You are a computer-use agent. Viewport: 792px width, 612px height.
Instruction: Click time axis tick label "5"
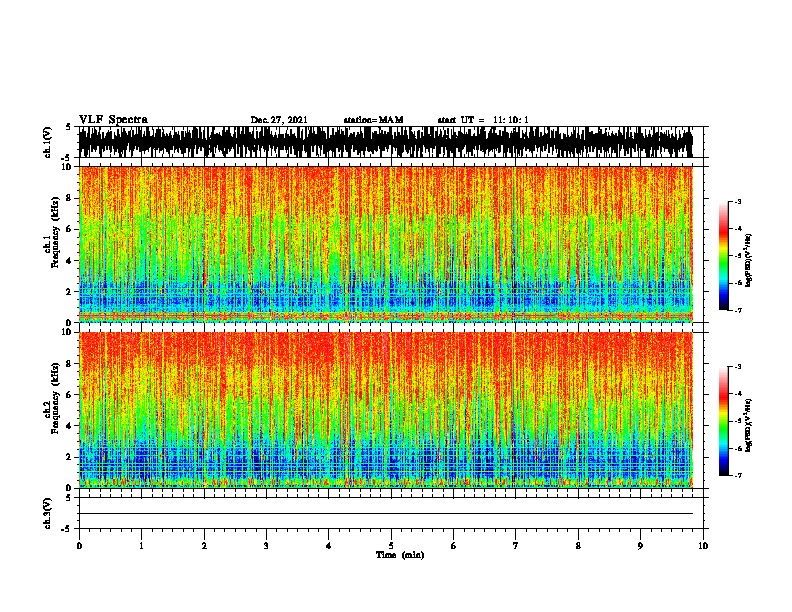click(x=391, y=546)
